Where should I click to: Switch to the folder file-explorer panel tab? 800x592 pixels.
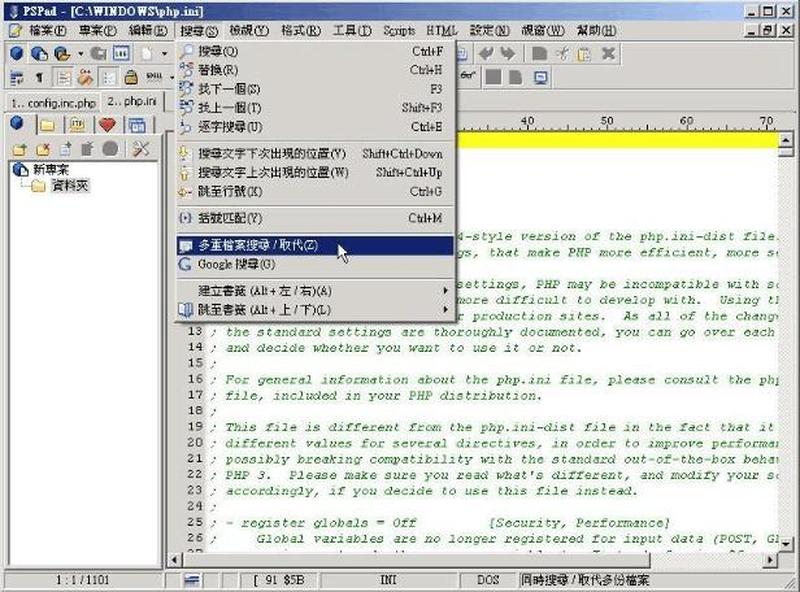pos(47,124)
